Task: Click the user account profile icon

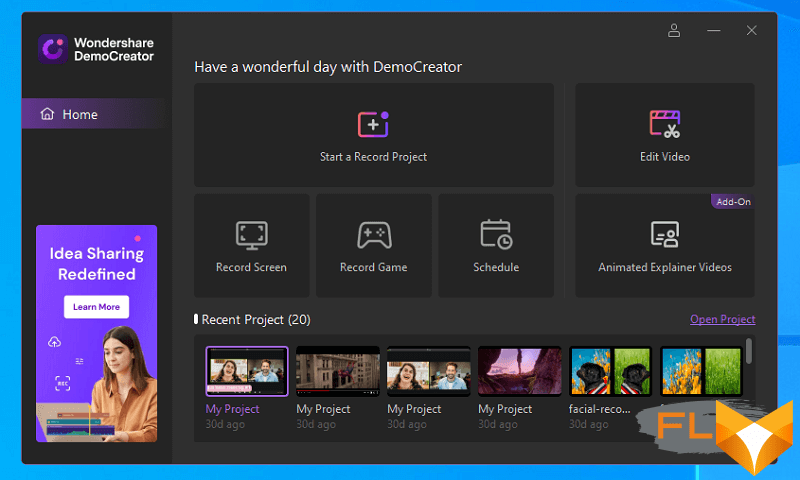Action: click(675, 31)
